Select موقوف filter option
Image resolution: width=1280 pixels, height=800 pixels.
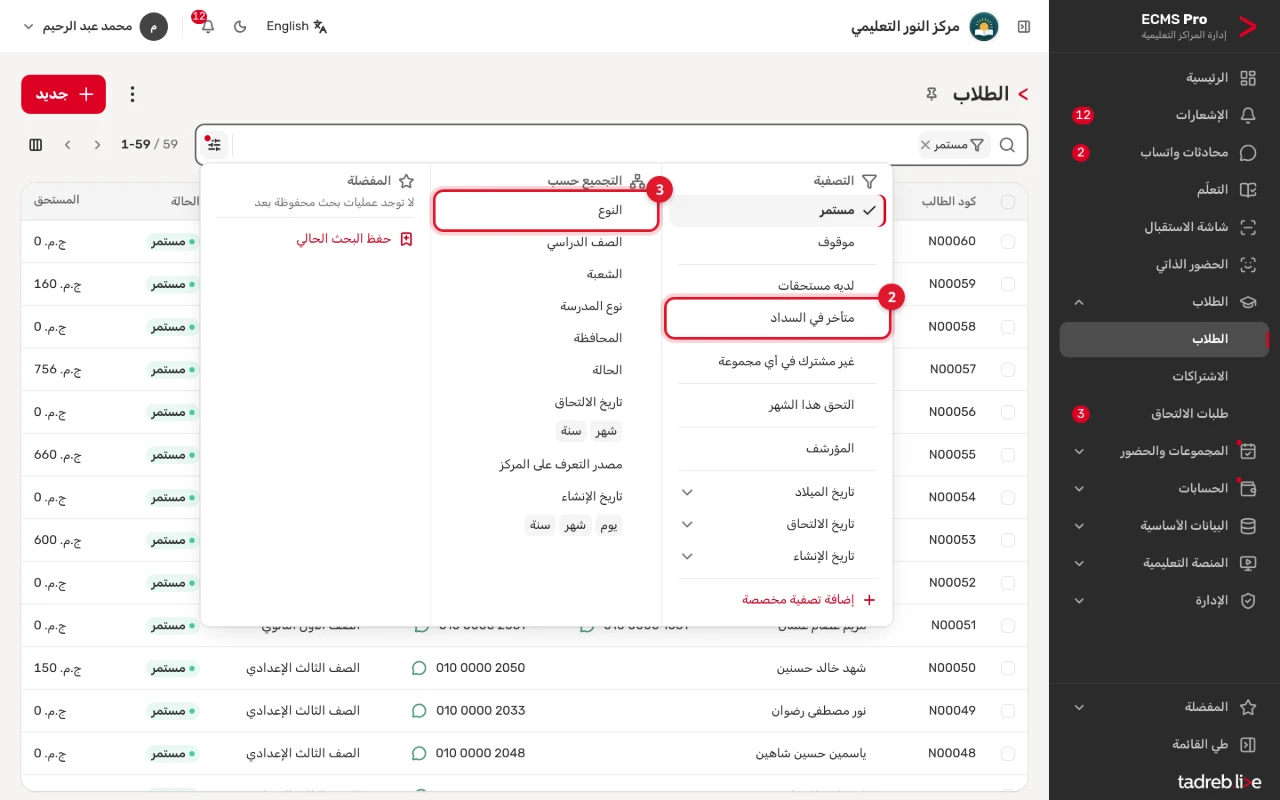pyautogui.click(x=778, y=242)
